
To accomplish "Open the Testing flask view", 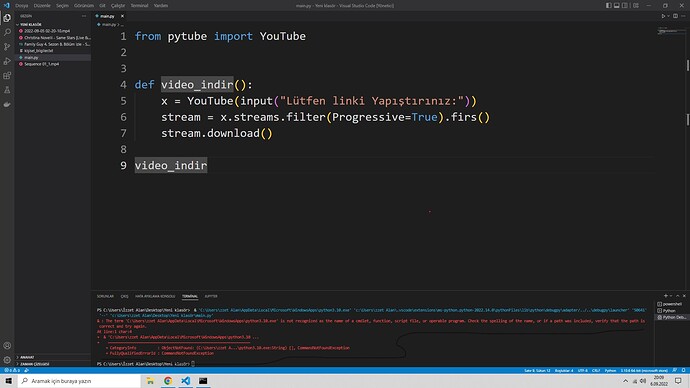I will point(7,90).
